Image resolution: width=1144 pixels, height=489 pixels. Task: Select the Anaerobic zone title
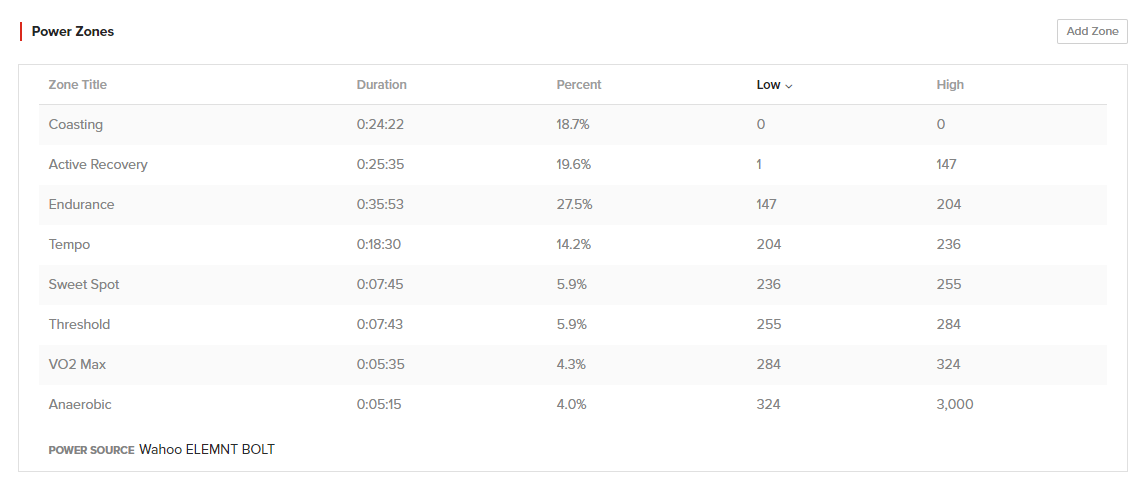(x=80, y=404)
